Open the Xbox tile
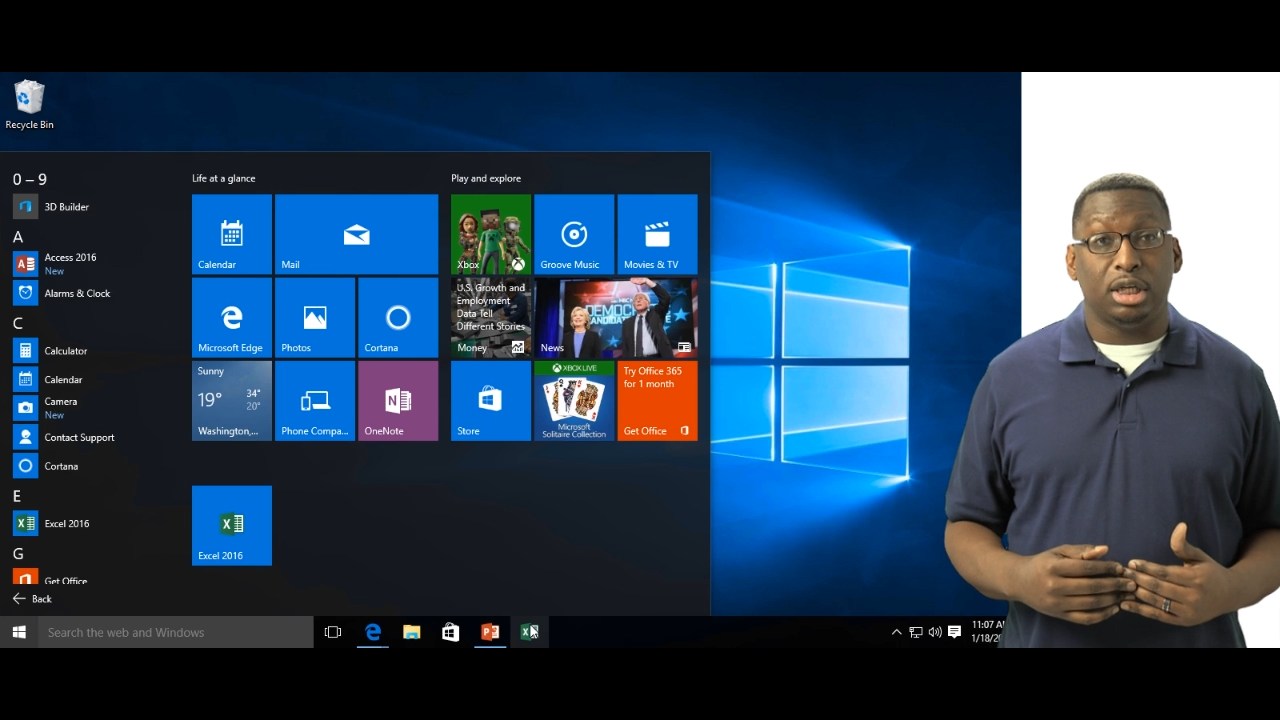The width and height of the screenshot is (1280, 720). point(491,234)
